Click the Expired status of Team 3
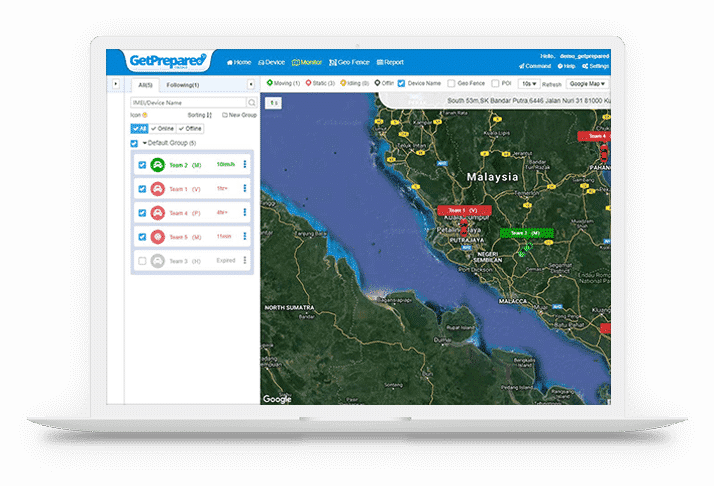This screenshot has height=486, width=714. pyautogui.click(x=226, y=261)
